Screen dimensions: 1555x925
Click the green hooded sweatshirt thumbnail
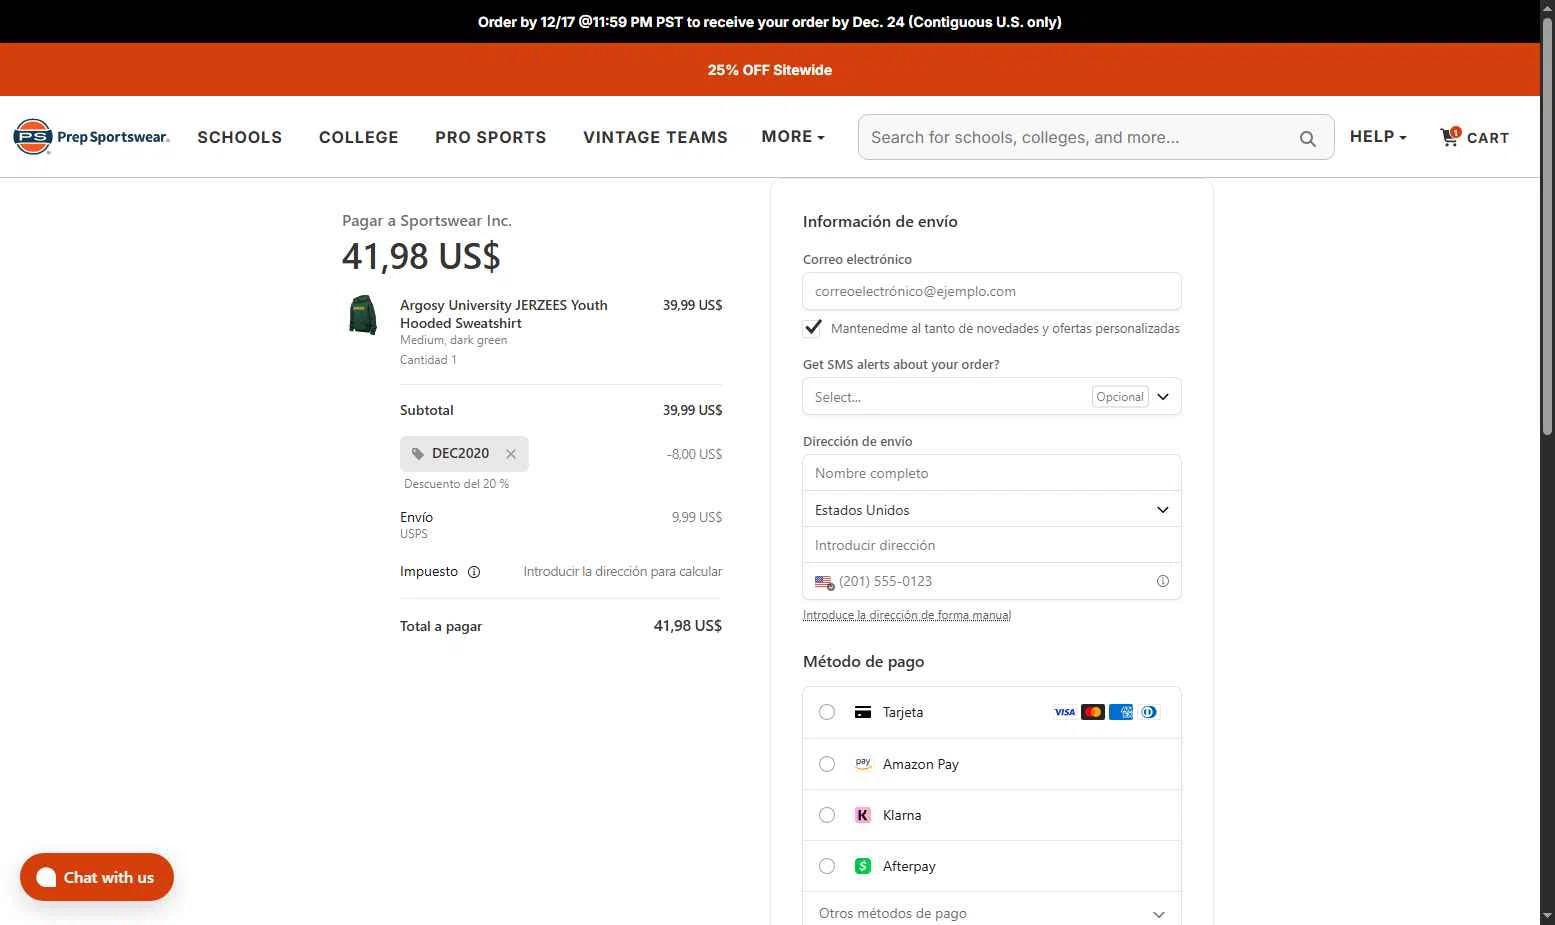(x=363, y=315)
